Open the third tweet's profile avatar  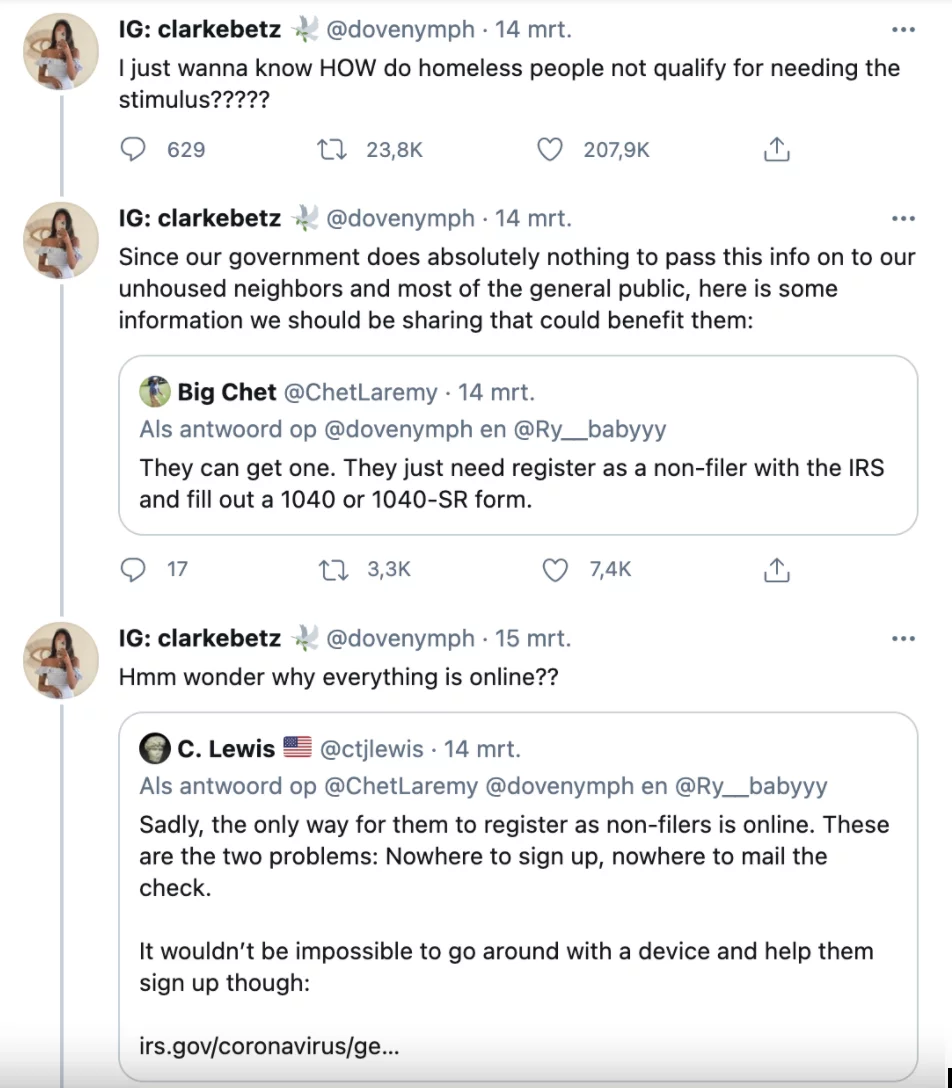[x=60, y=660]
